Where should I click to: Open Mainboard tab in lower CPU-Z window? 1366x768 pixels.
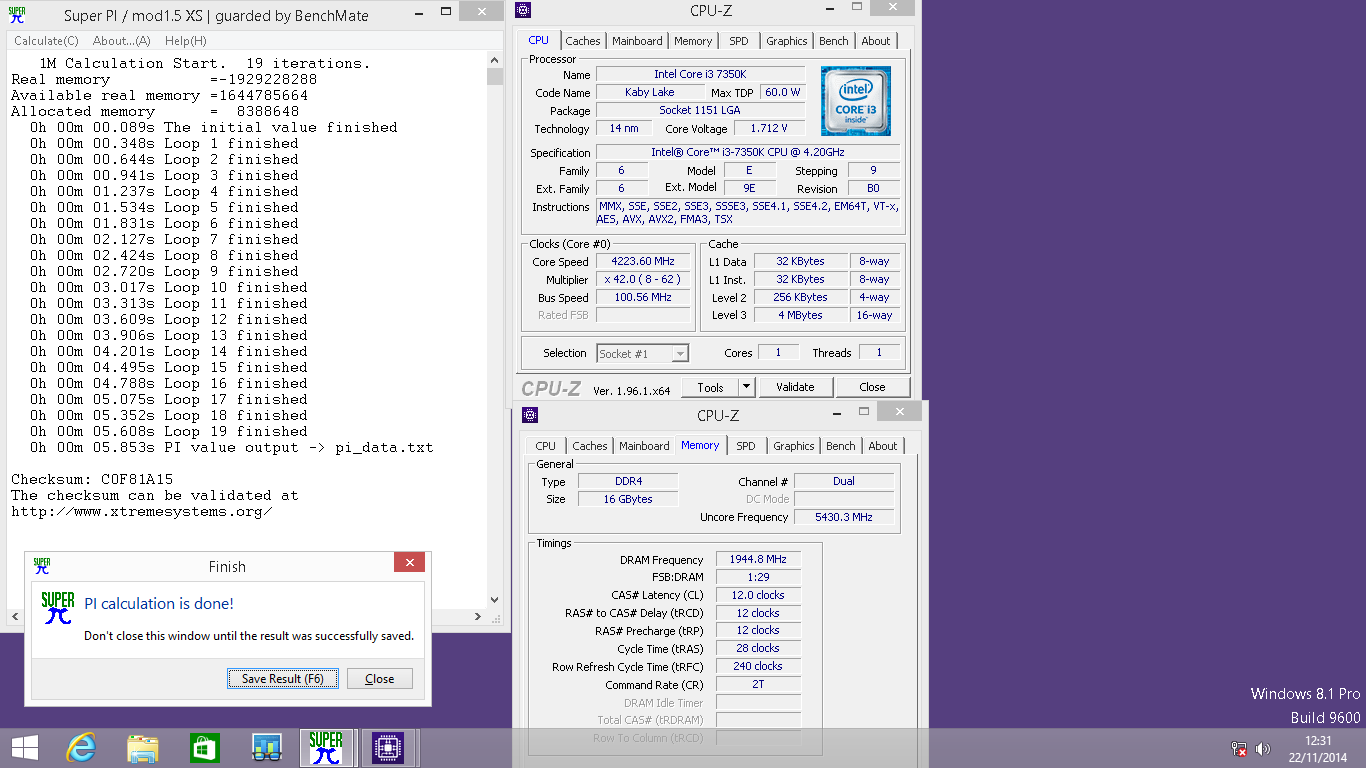[645, 446]
